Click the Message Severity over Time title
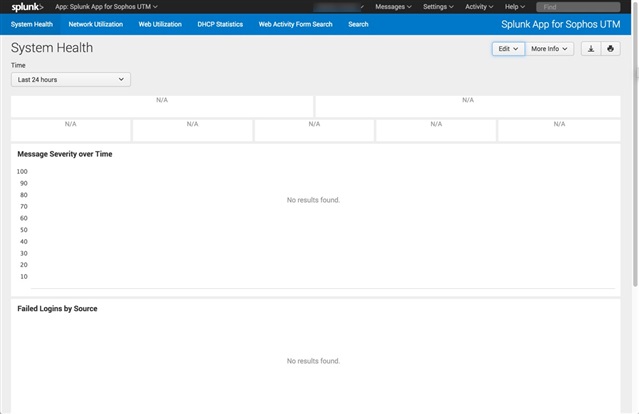Viewport: 639px width, 414px height. 65,154
